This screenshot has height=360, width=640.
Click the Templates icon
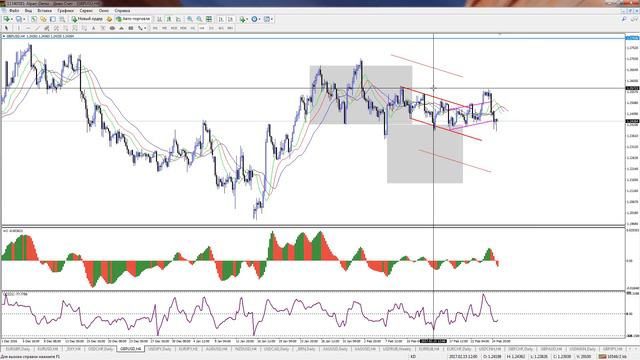(x=267, y=19)
